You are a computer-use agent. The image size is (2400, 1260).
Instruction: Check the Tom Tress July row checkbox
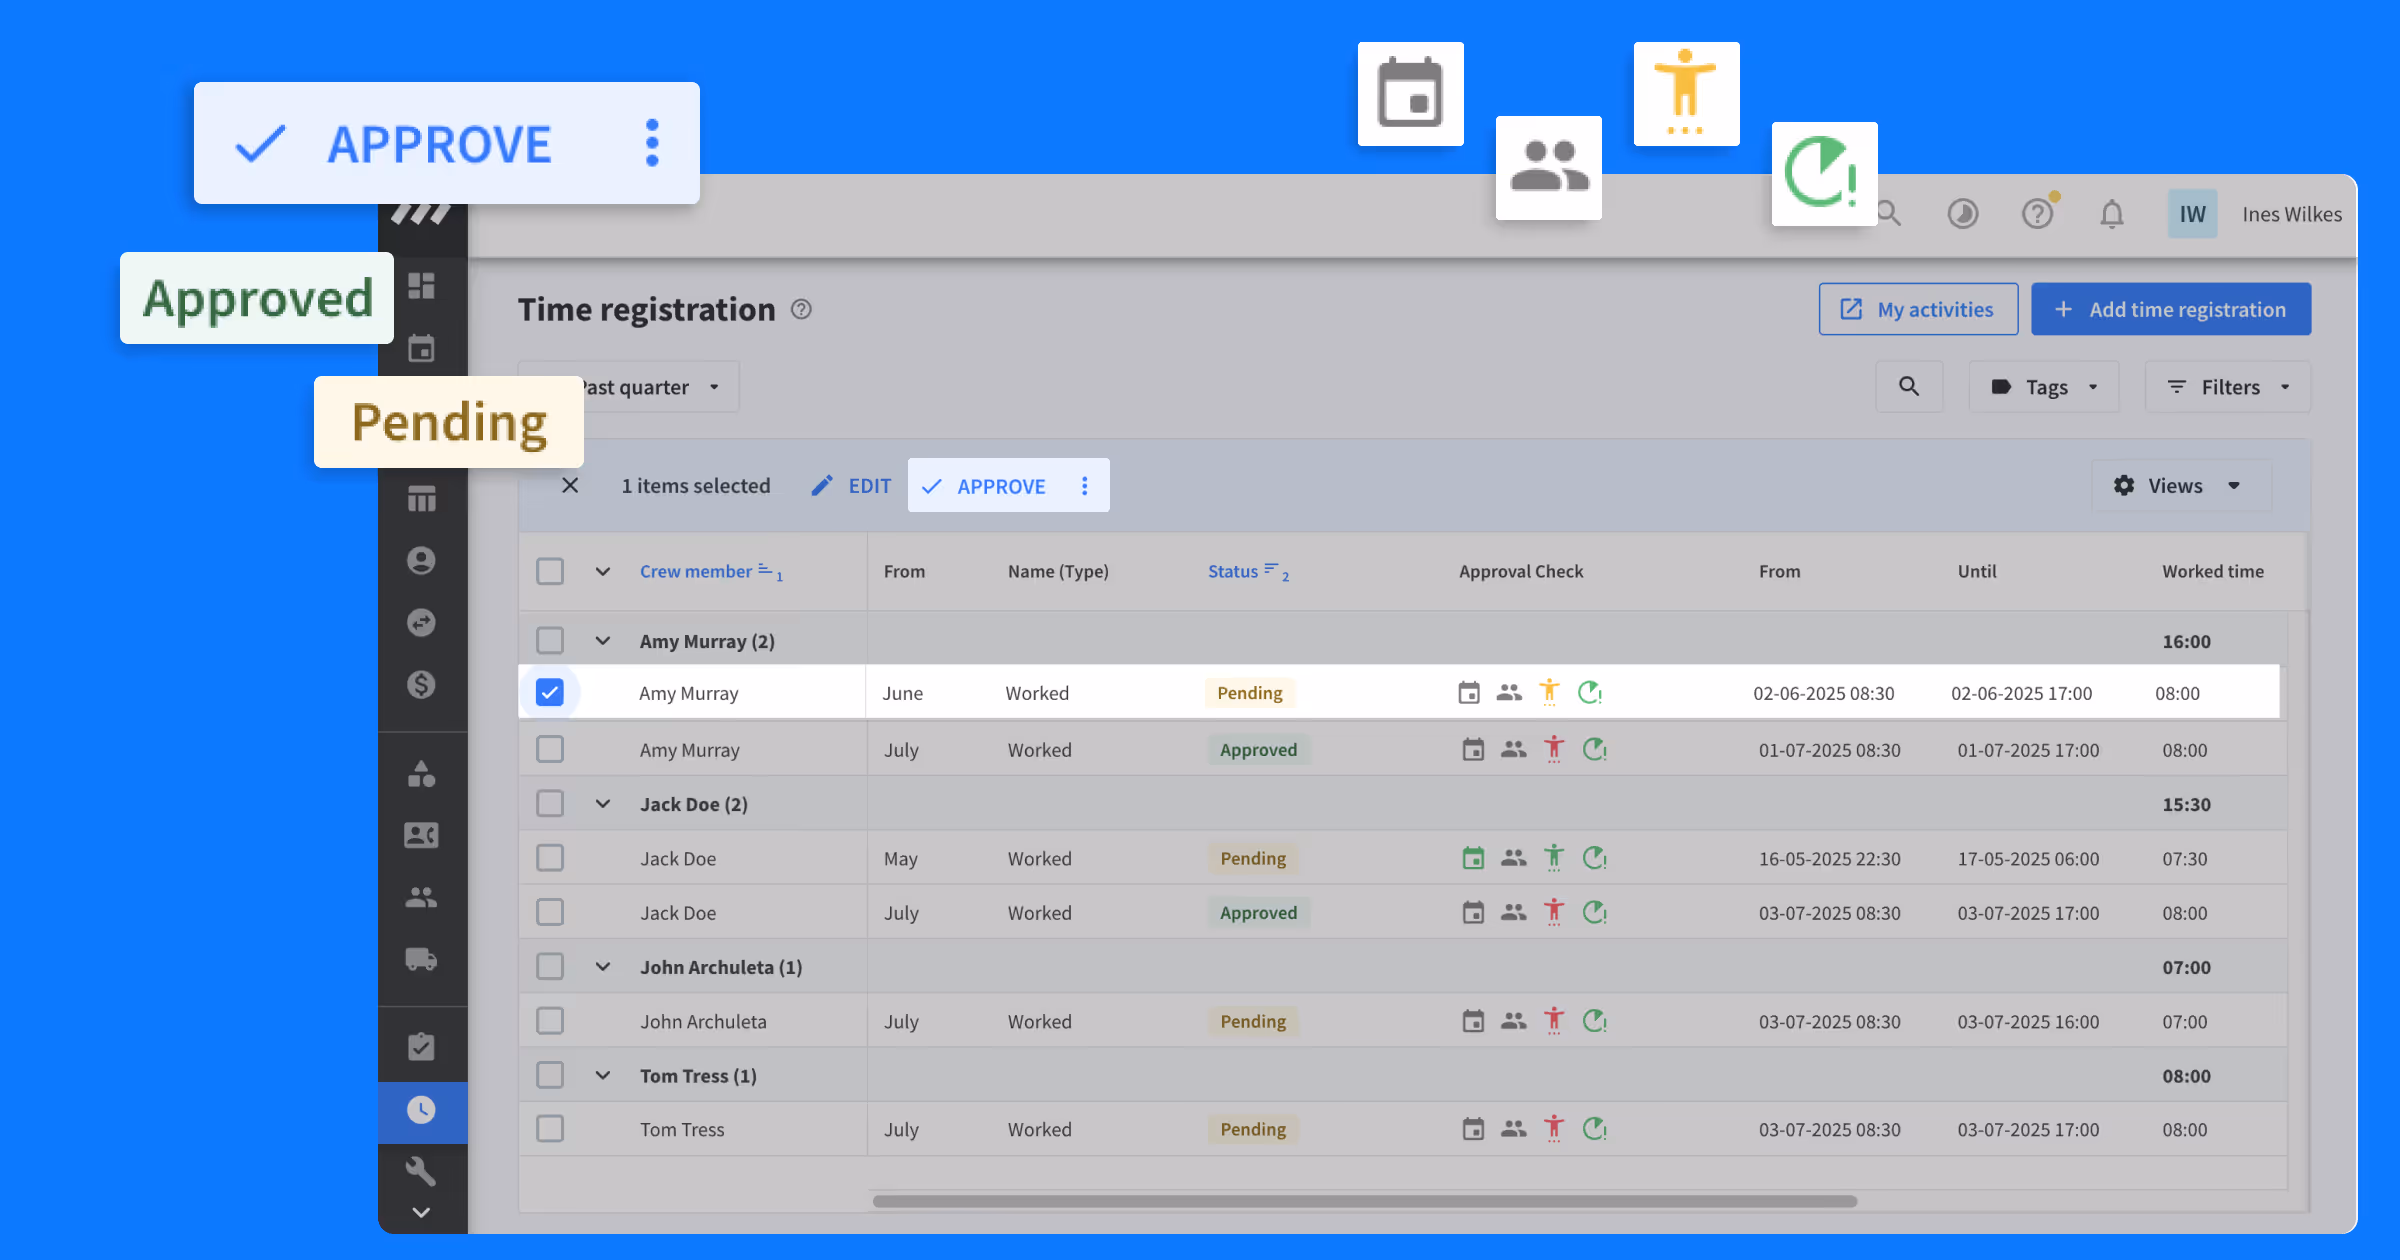coord(550,1129)
